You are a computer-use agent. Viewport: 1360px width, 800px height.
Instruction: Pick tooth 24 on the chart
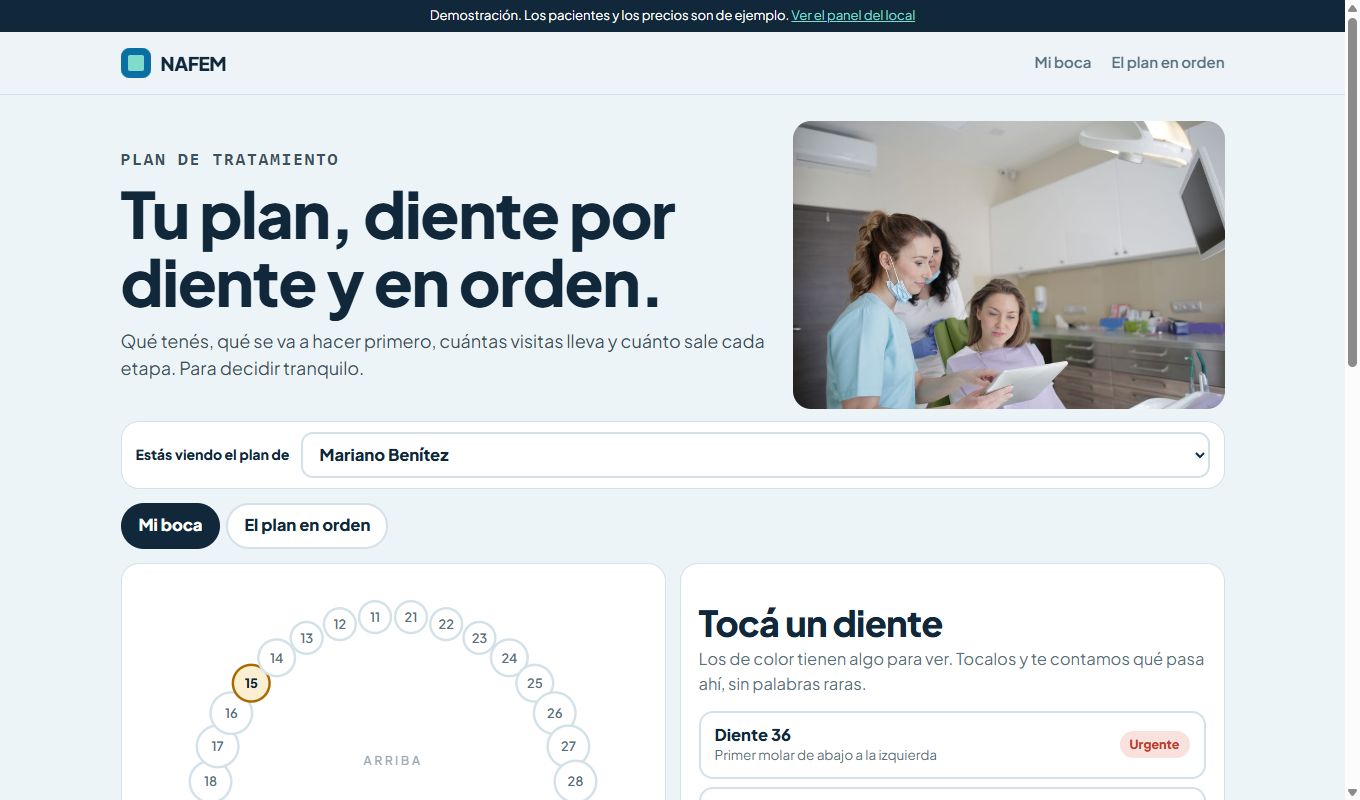[509, 658]
